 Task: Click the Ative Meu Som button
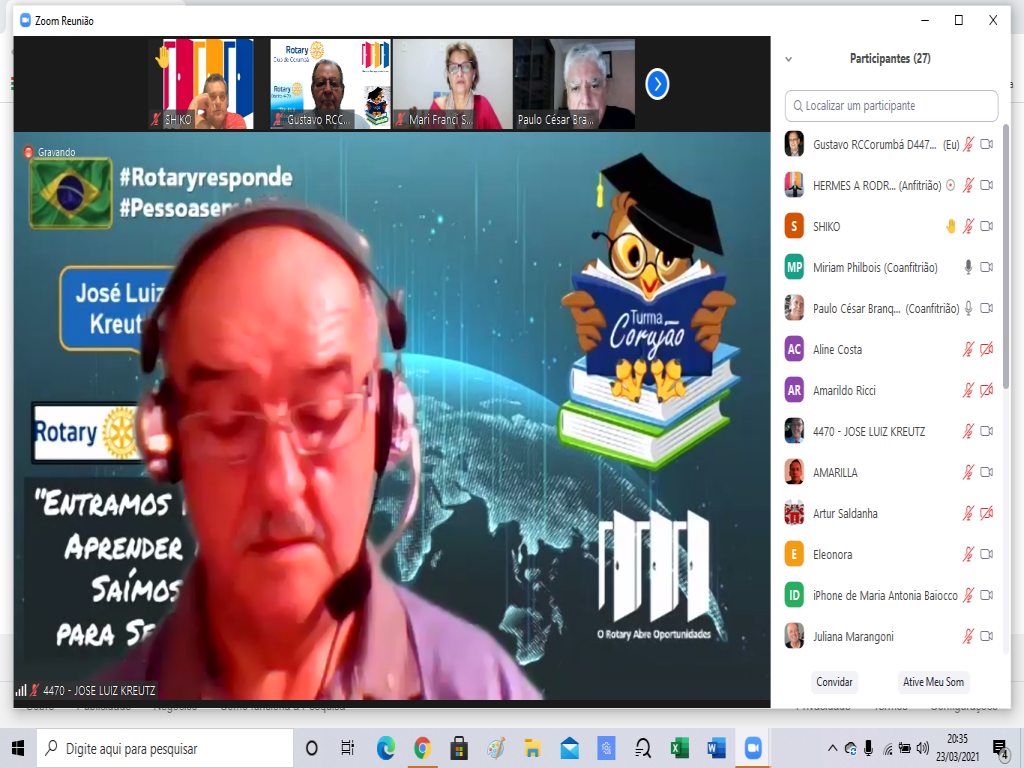933,682
